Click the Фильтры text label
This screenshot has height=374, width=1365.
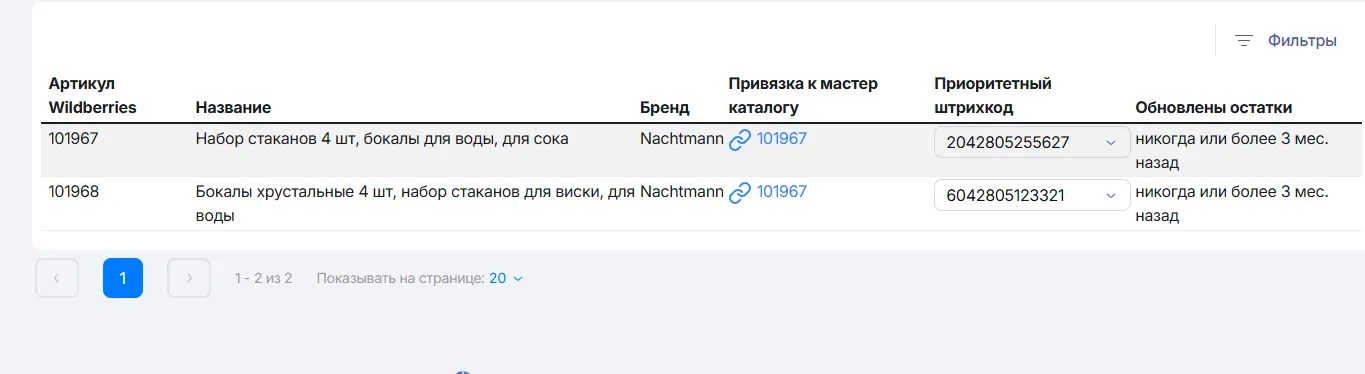pos(1302,41)
